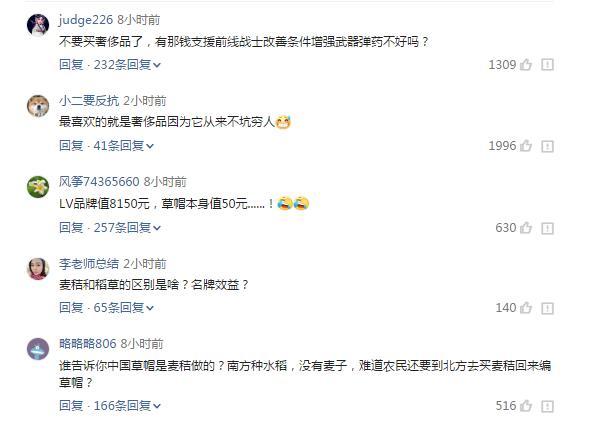Report 李老师总结's comment via the flag icon
The image size is (599, 429).
tap(547, 308)
